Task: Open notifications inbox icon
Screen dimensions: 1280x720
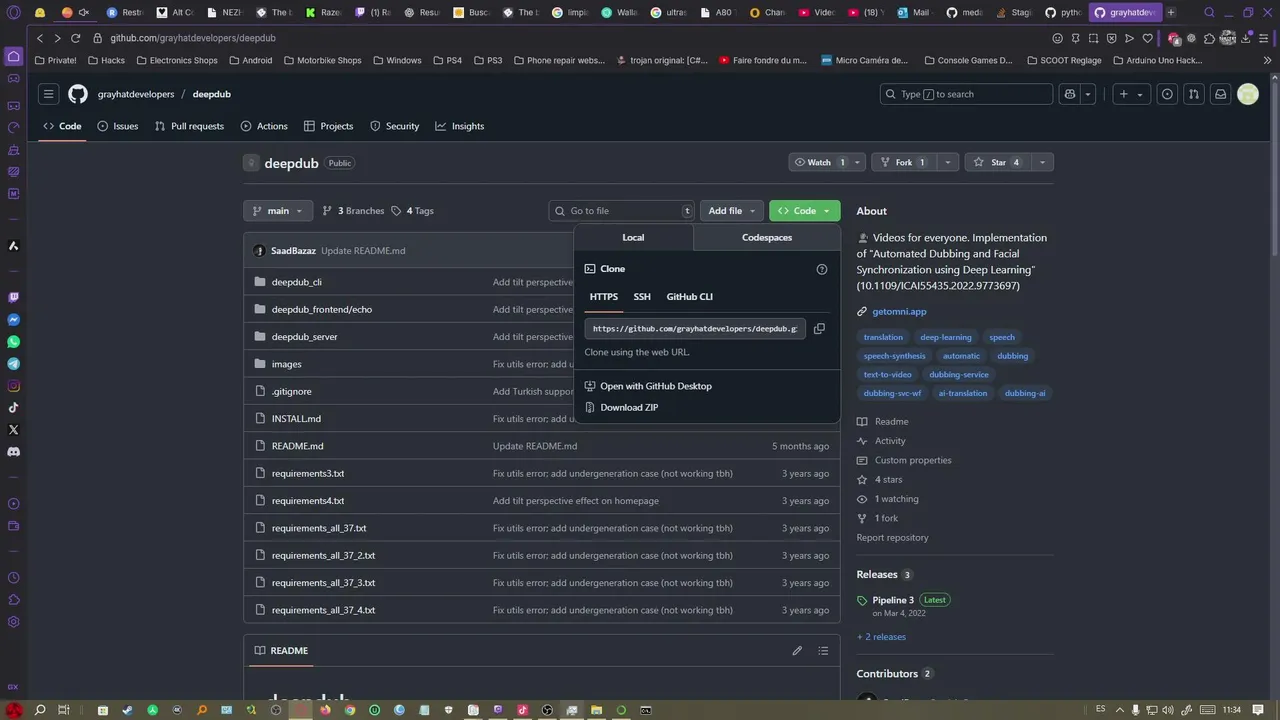Action: (x=1220, y=94)
